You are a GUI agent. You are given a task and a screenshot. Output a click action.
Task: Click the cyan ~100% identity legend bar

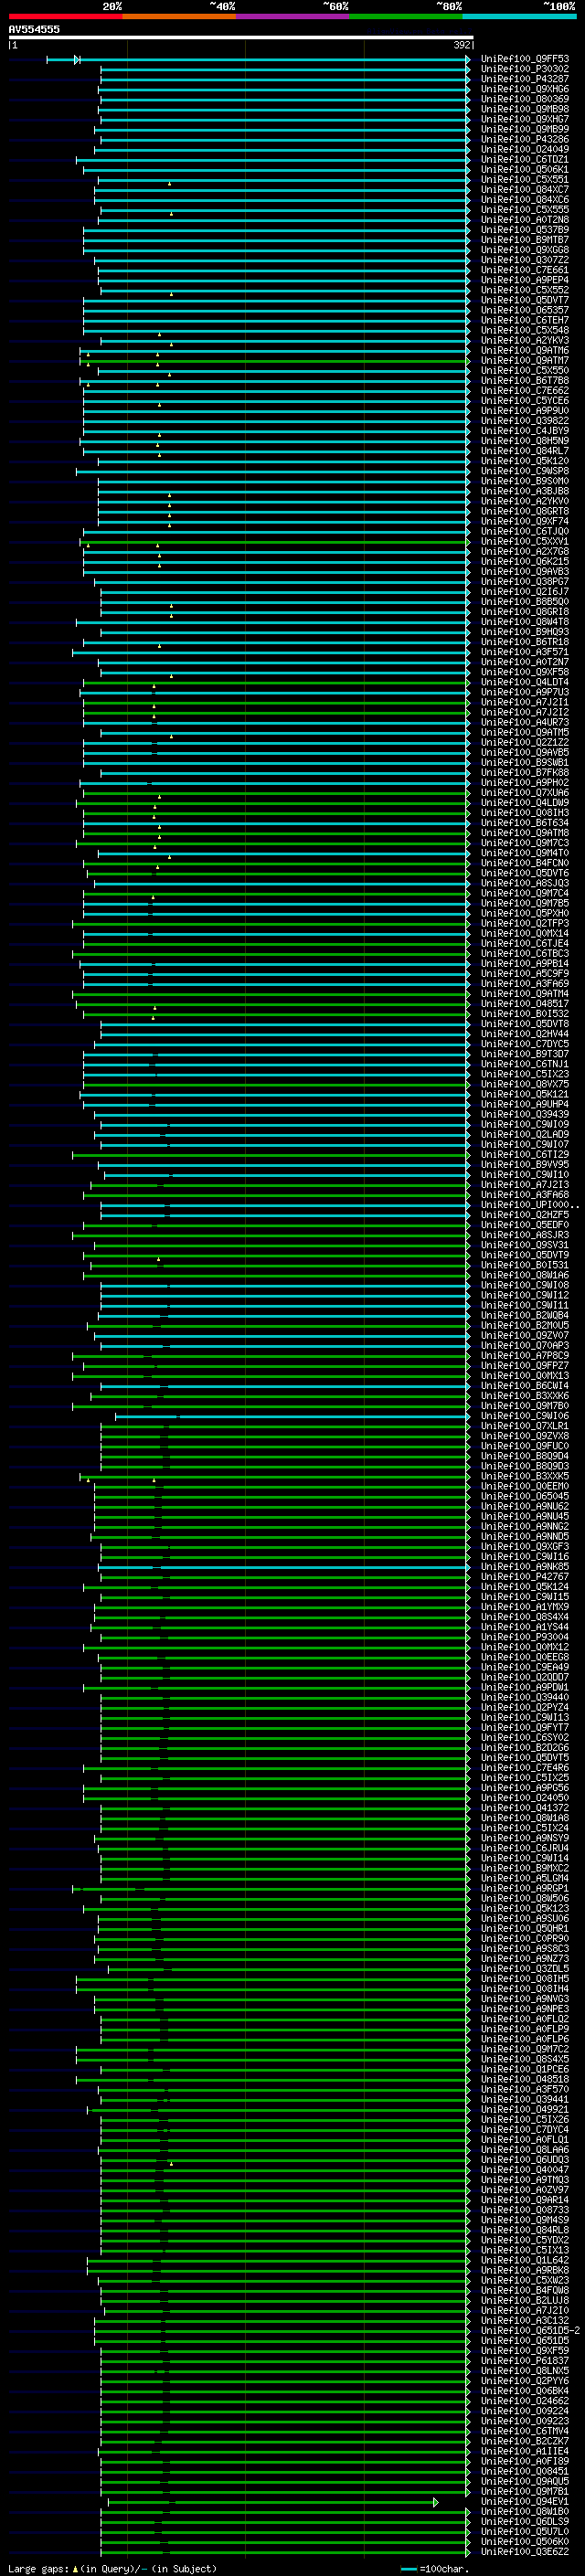[519, 16]
